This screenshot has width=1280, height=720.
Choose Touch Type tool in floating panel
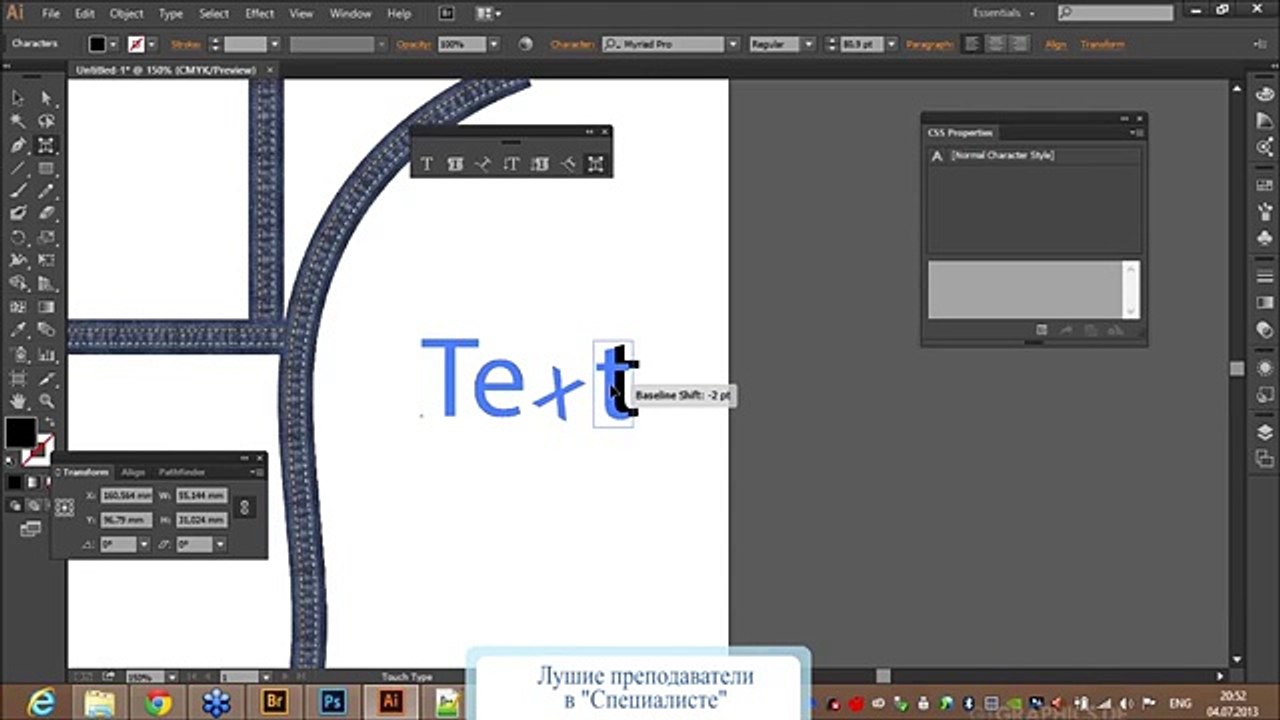click(x=595, y=164)
